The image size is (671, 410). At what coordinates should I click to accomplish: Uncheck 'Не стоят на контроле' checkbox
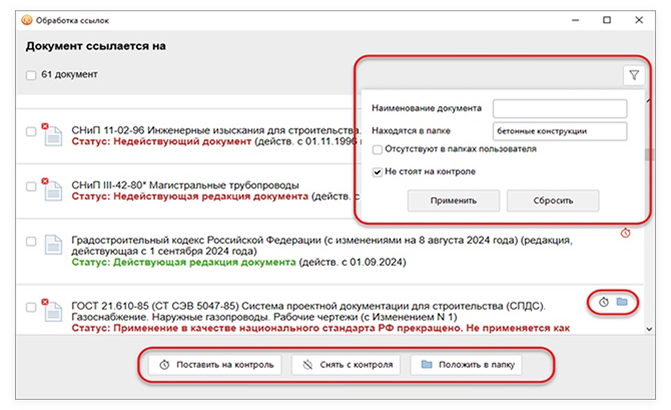click(x=376, y=172)
